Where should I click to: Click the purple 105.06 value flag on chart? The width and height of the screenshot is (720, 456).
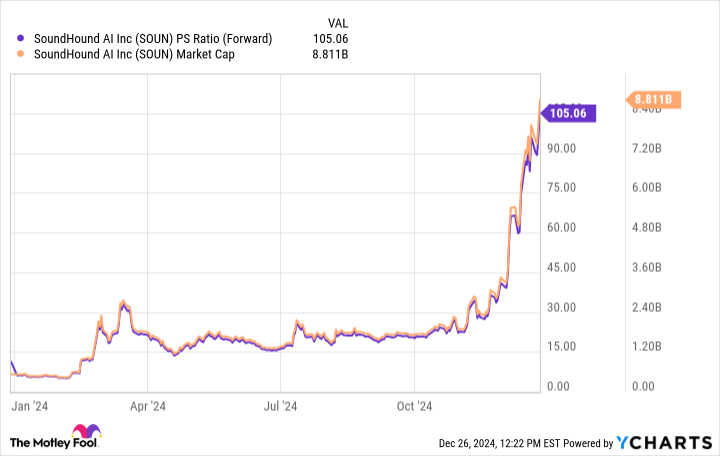coord(568,113)
